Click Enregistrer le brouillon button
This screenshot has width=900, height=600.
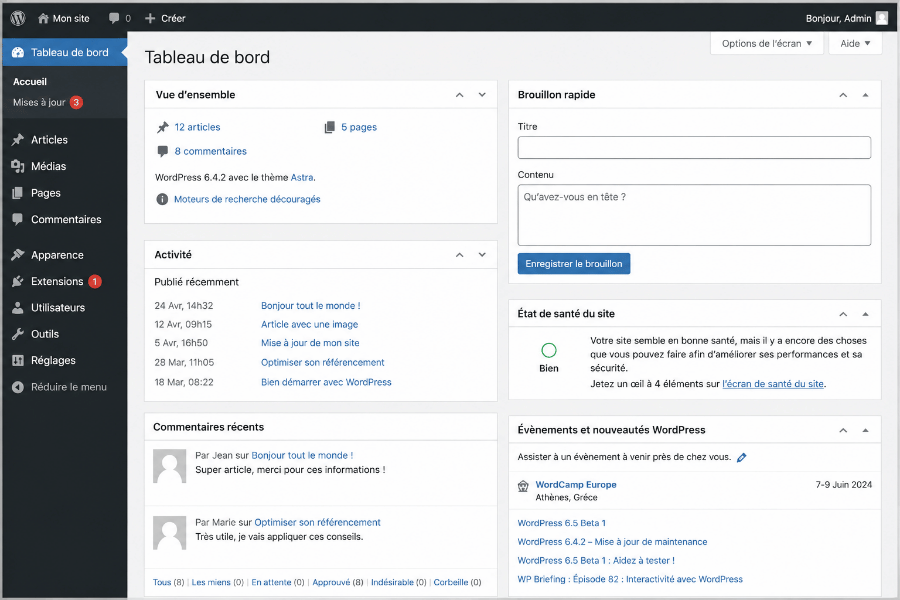pos(573,264)
